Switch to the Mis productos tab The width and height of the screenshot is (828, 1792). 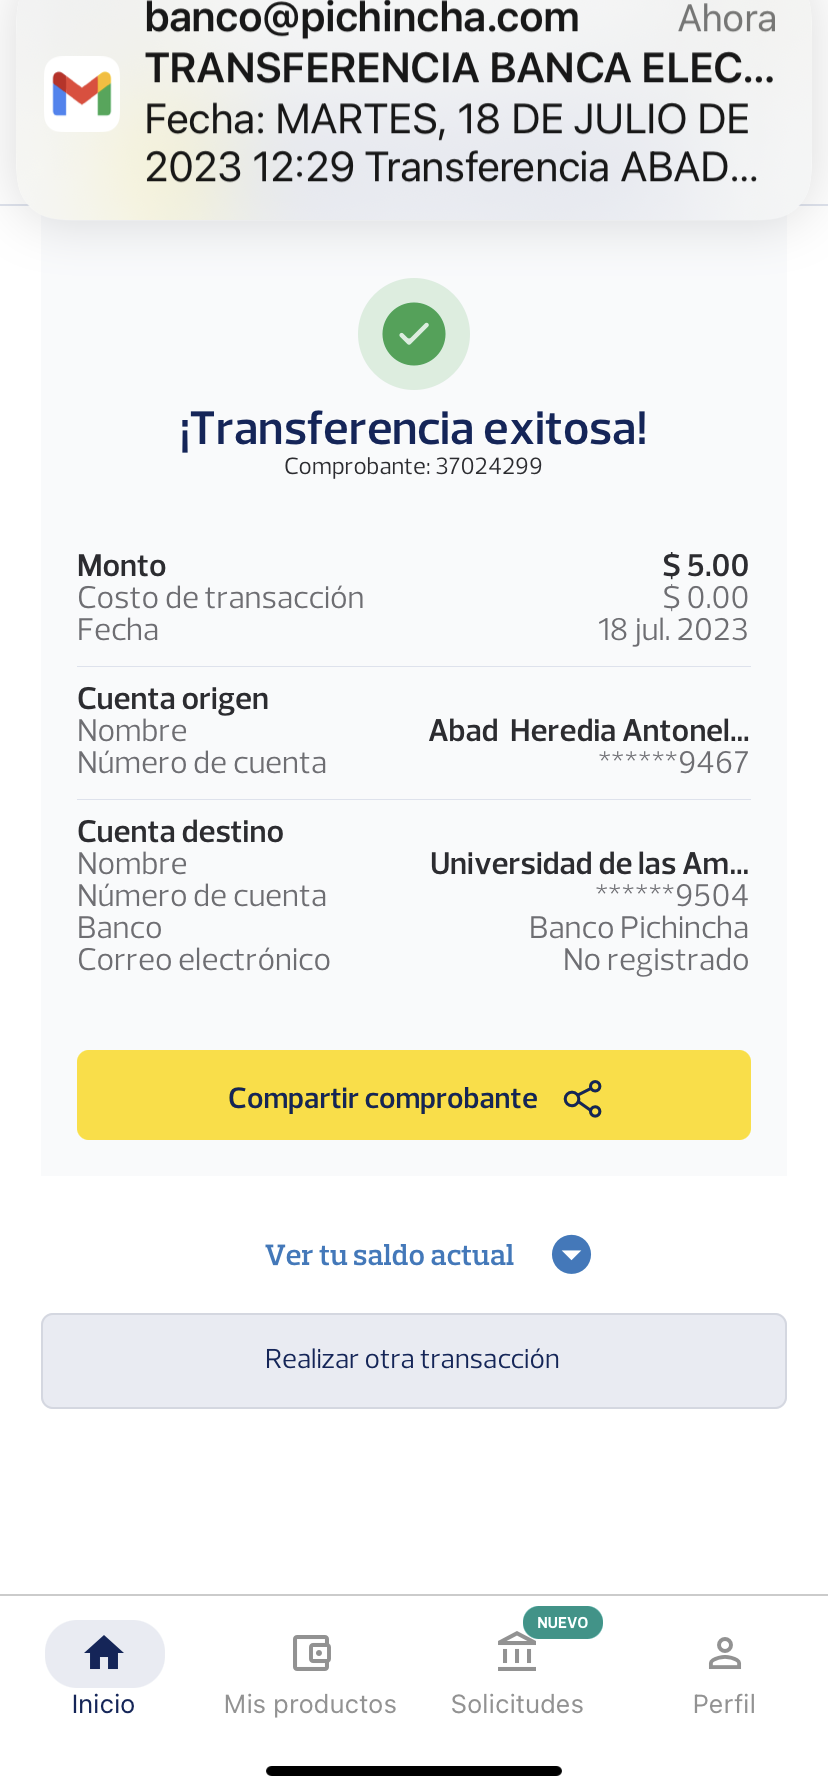[x=310, y=1704]
